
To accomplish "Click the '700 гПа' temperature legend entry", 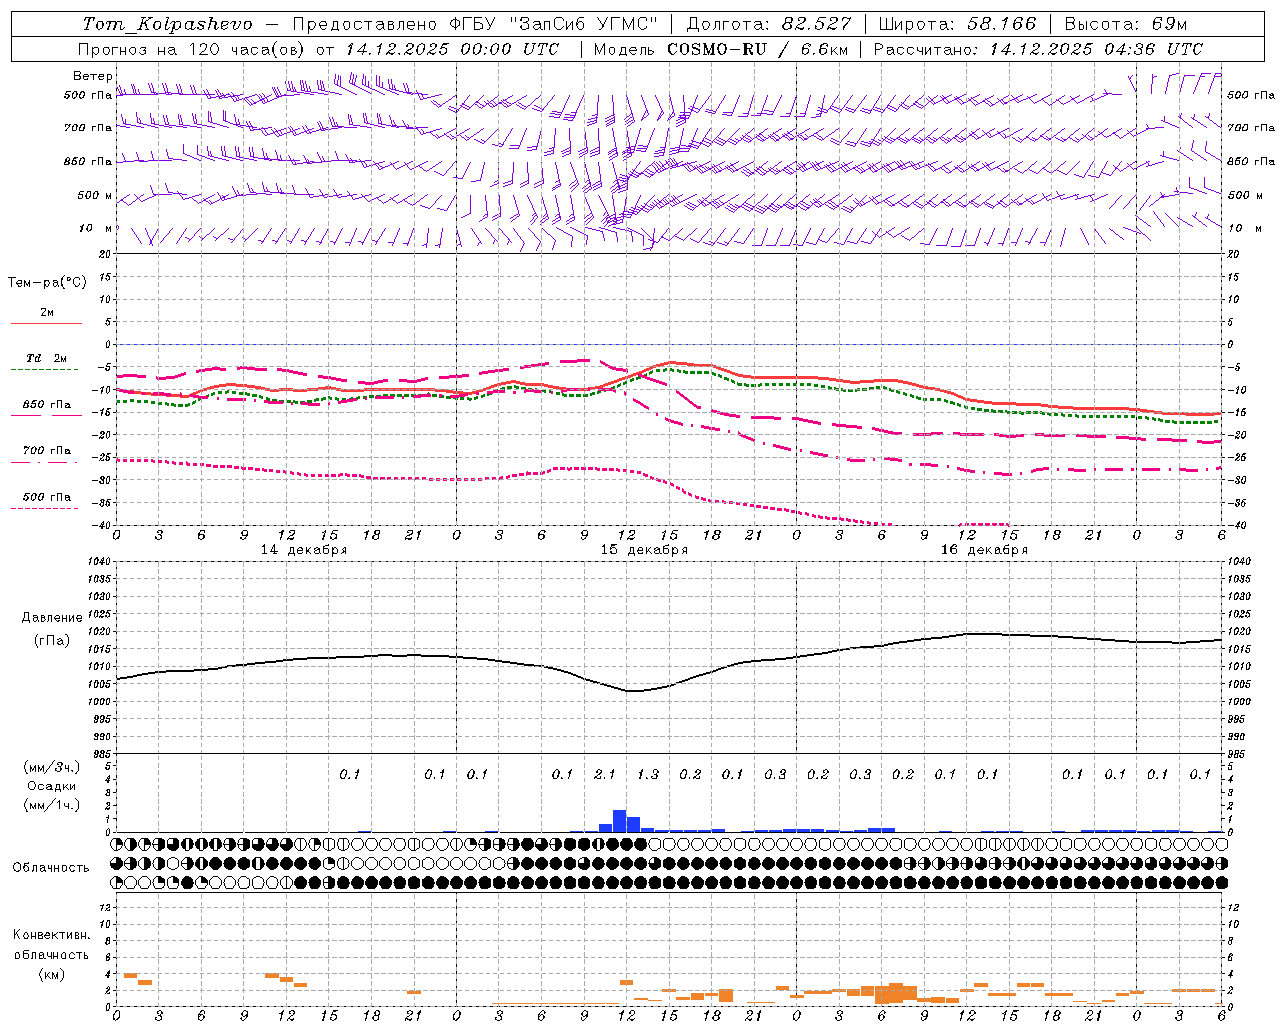I will tap(47, 451).
